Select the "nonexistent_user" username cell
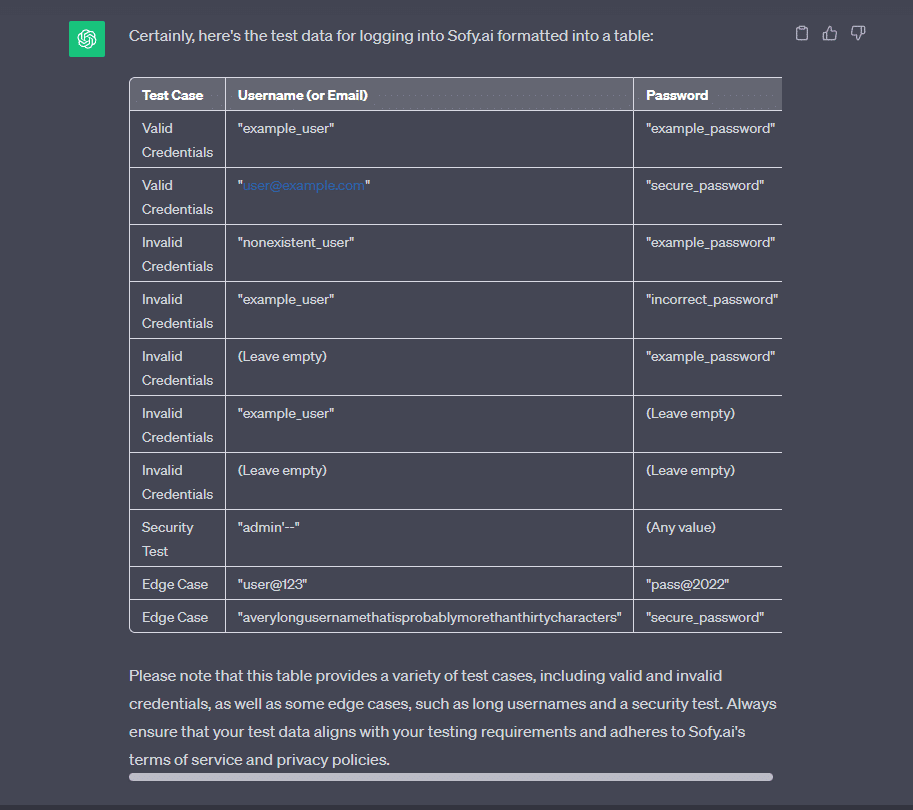913x810 pixels. click(429, 253)
